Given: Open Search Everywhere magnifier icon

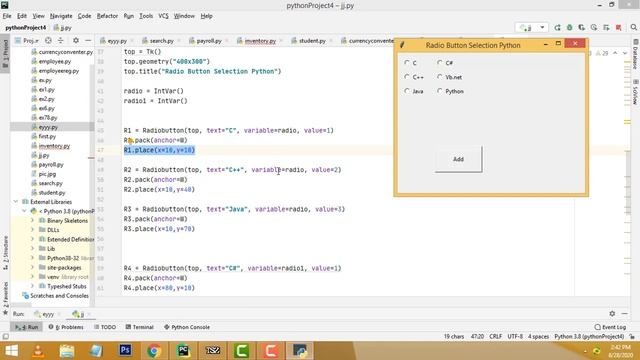Looking at the screenshot, I should 633,27.
